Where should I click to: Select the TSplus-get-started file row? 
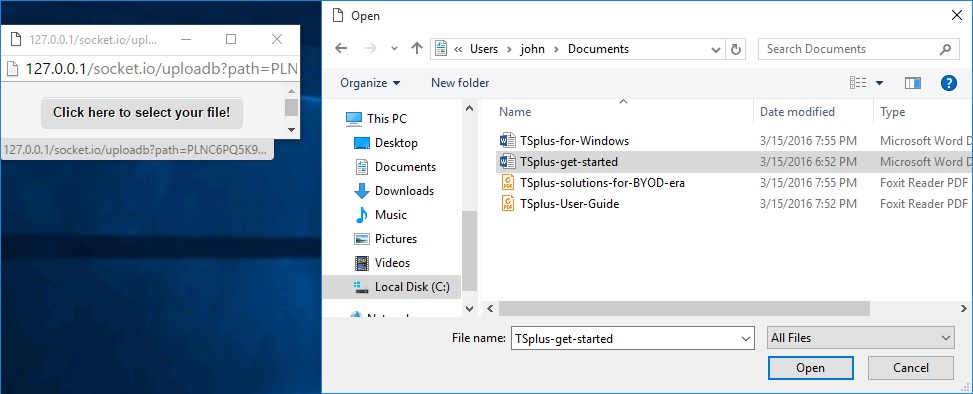[735, 162]
